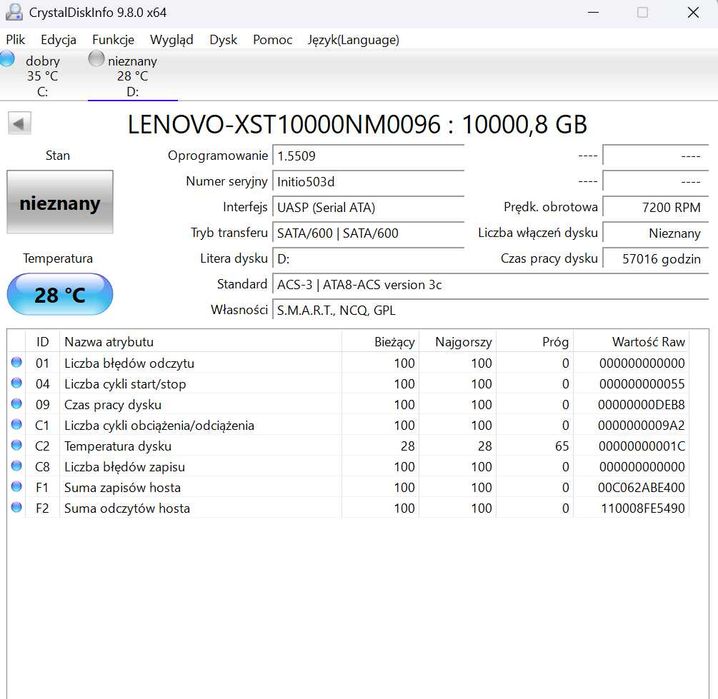Click the Najgorszy column header
718x699 pixels.
(x=457, y=342)
